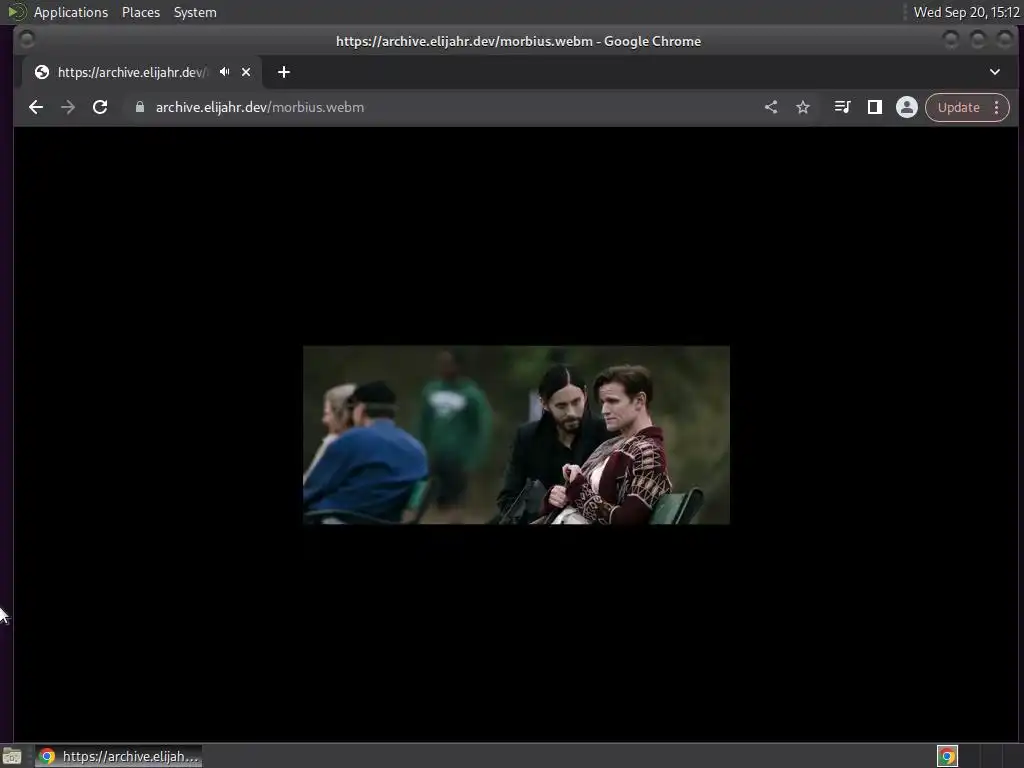The width and height of the screenshot is (1024, 768).
Task: Open the System menu
Action: [x=195, y=12]
